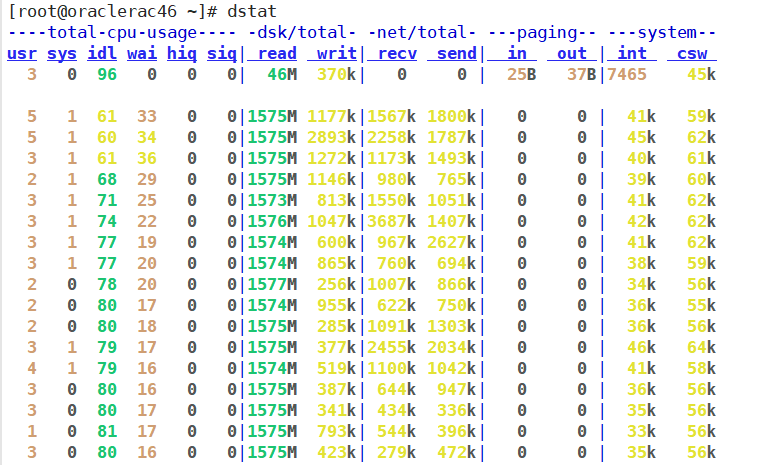
Task: Select the 2258k recv value
Action: click(x=391, y=137)
